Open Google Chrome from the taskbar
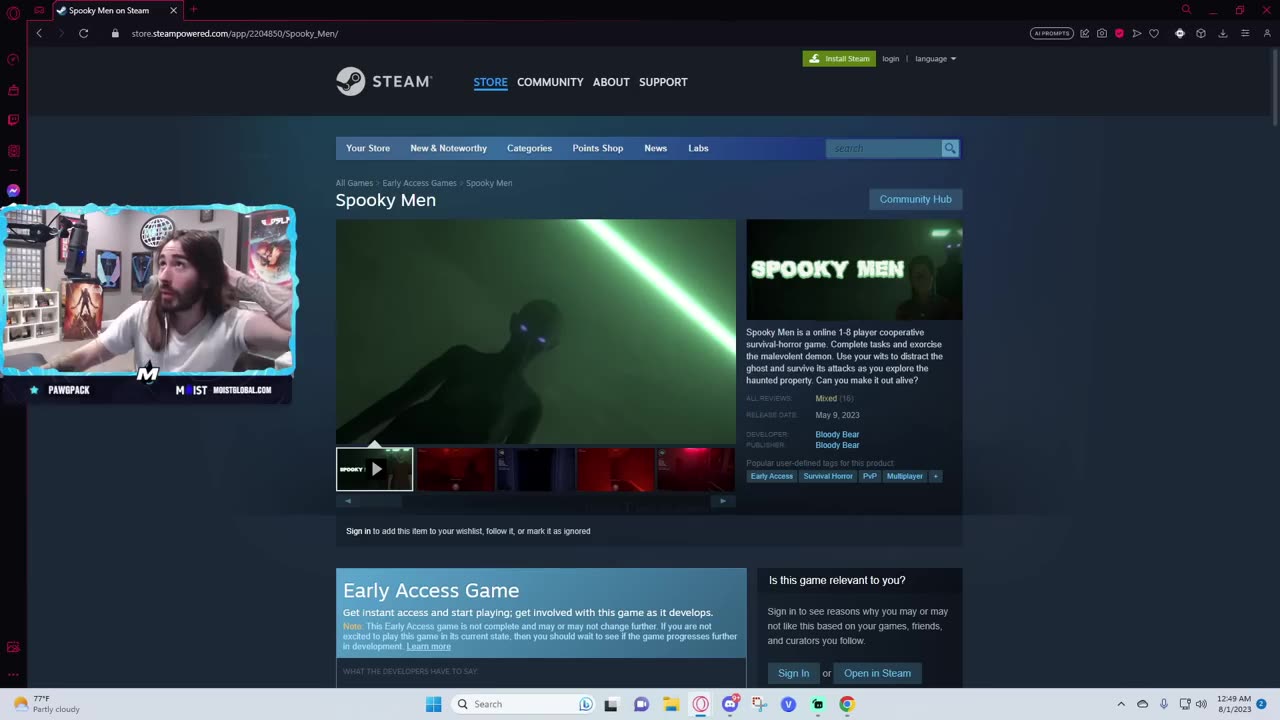This screenshot has height=720, width=1280. 847,704
